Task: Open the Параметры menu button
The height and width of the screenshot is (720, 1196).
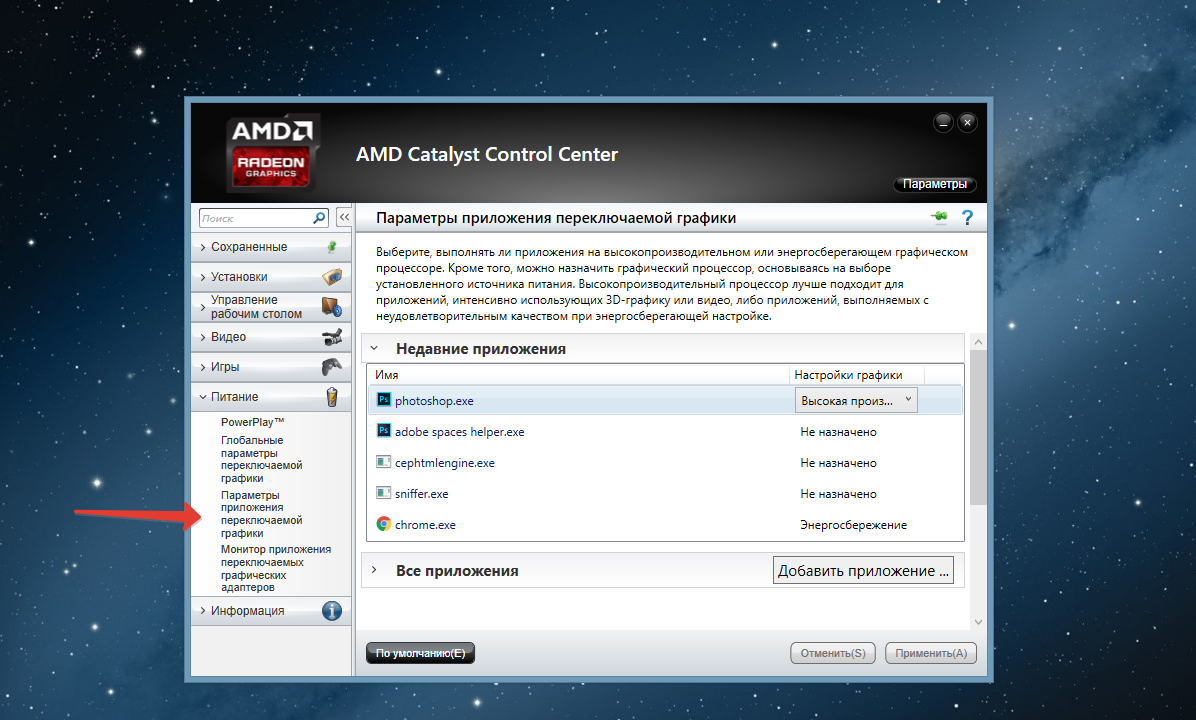Action: (x=934, y=185)
